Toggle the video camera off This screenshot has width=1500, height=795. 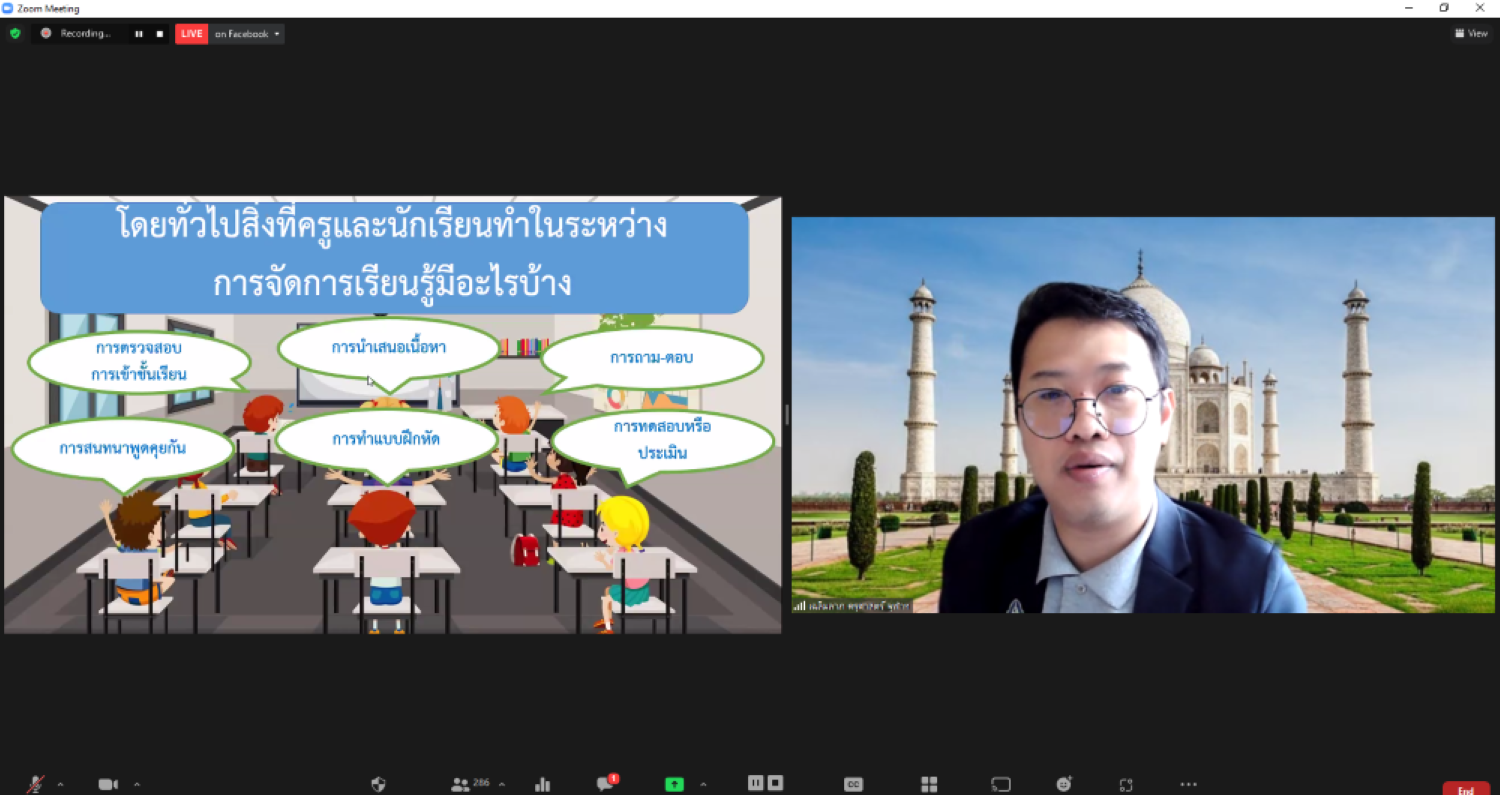click(x=108, y=784)
